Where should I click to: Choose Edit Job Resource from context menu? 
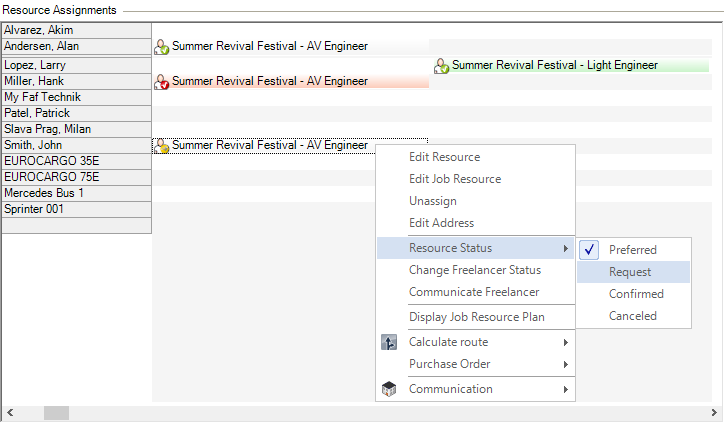(x=455, y=179)
